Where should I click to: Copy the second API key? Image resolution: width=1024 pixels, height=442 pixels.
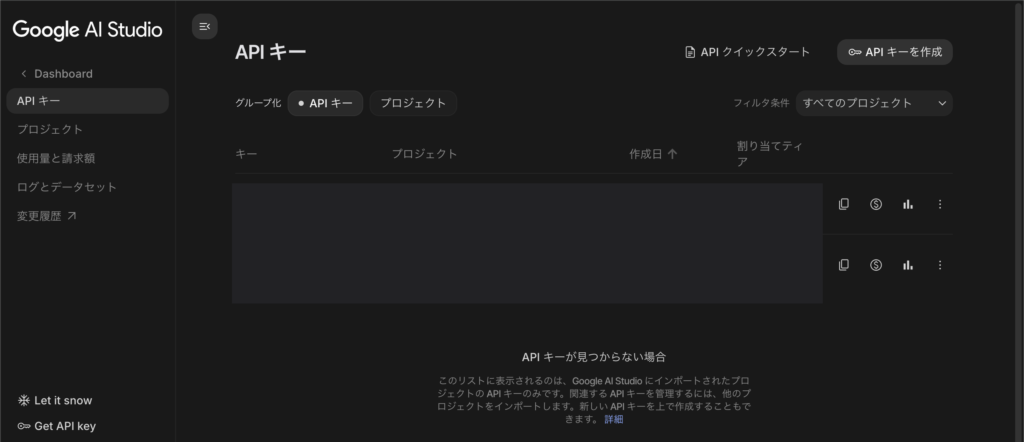844,265
